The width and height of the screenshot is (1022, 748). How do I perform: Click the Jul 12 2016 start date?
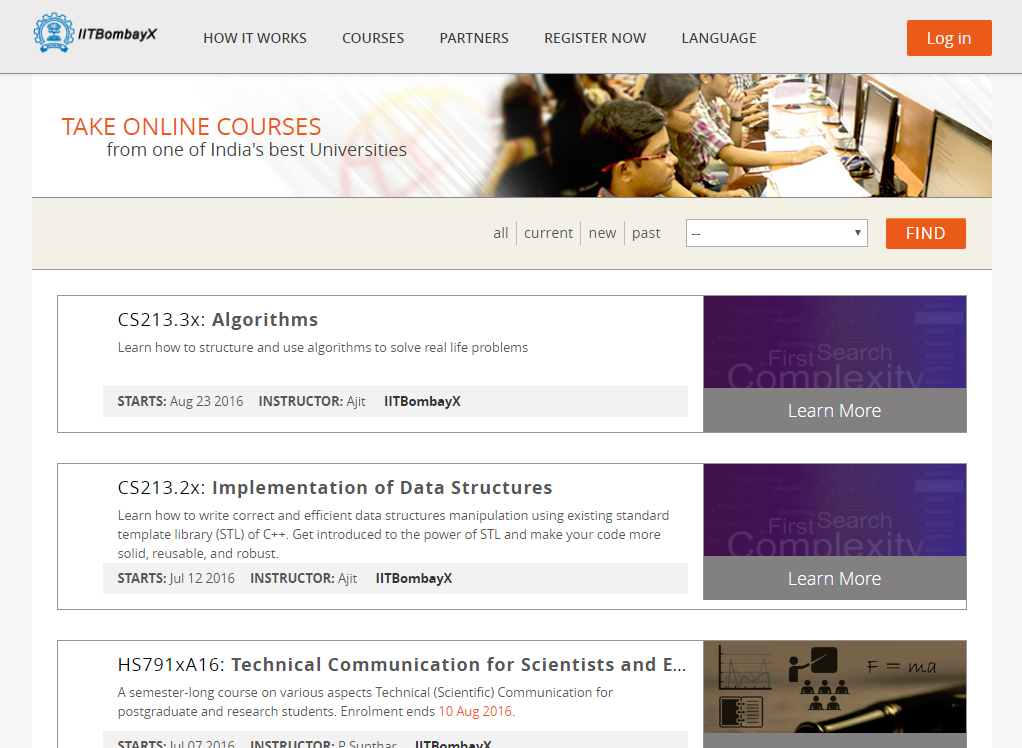(x=202, y=579)
